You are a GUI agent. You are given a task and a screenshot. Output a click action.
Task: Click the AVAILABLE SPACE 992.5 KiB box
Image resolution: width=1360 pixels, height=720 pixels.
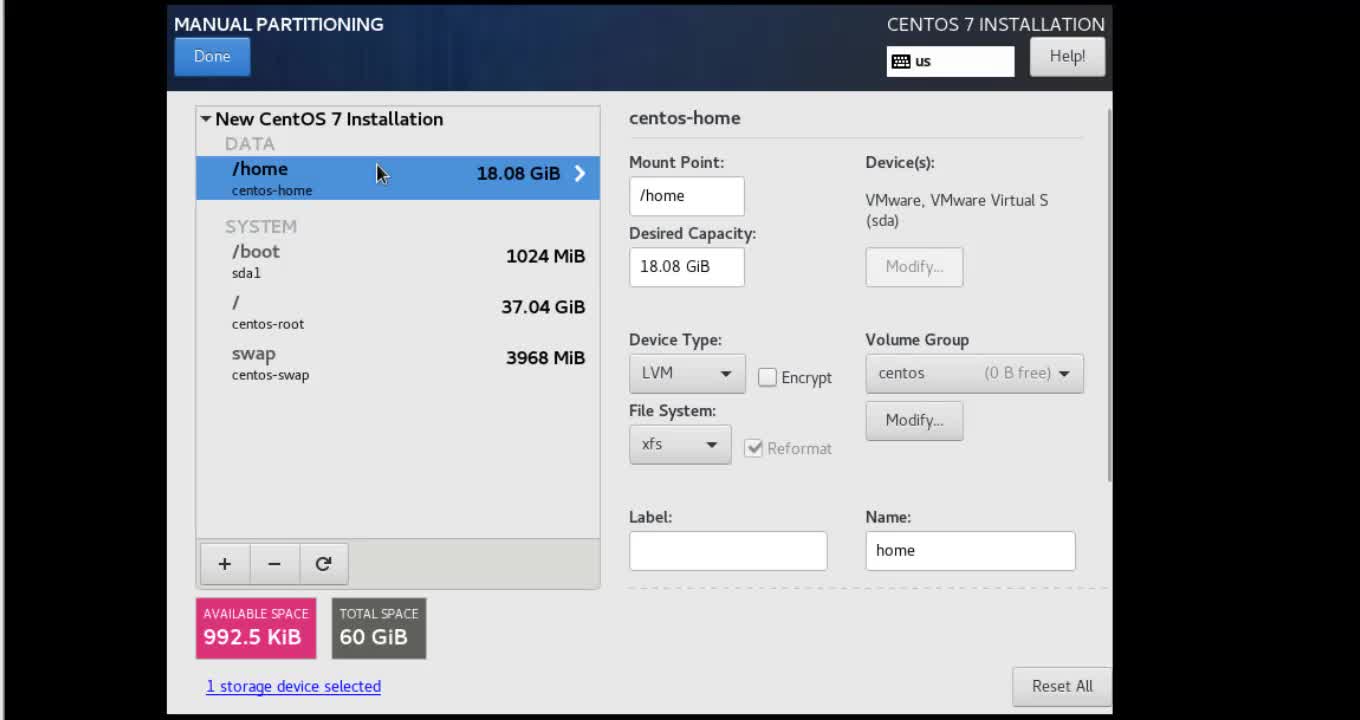pyautogui.click(x=256, y=628)
